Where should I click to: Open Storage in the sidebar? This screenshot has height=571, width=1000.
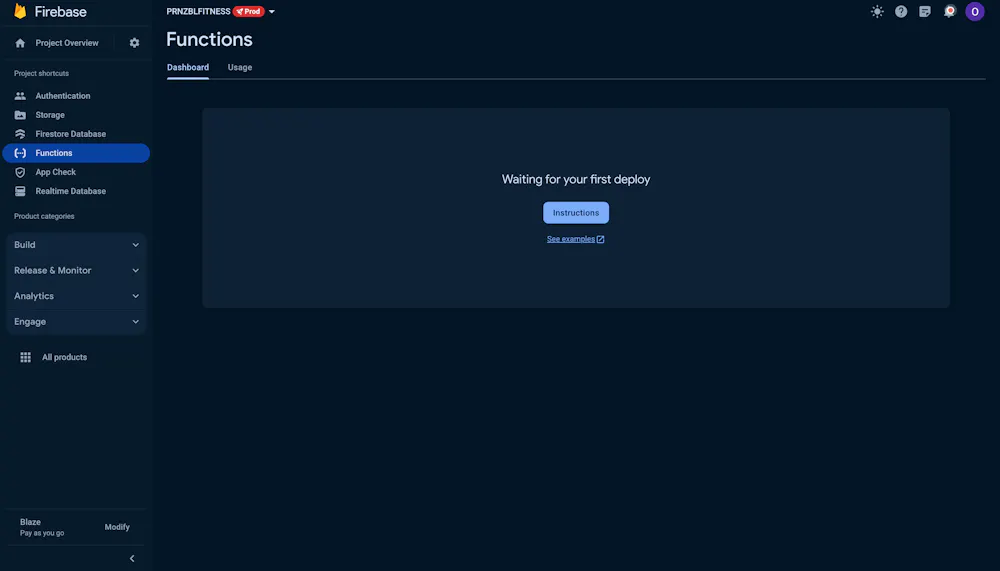[x=76, y=115]
